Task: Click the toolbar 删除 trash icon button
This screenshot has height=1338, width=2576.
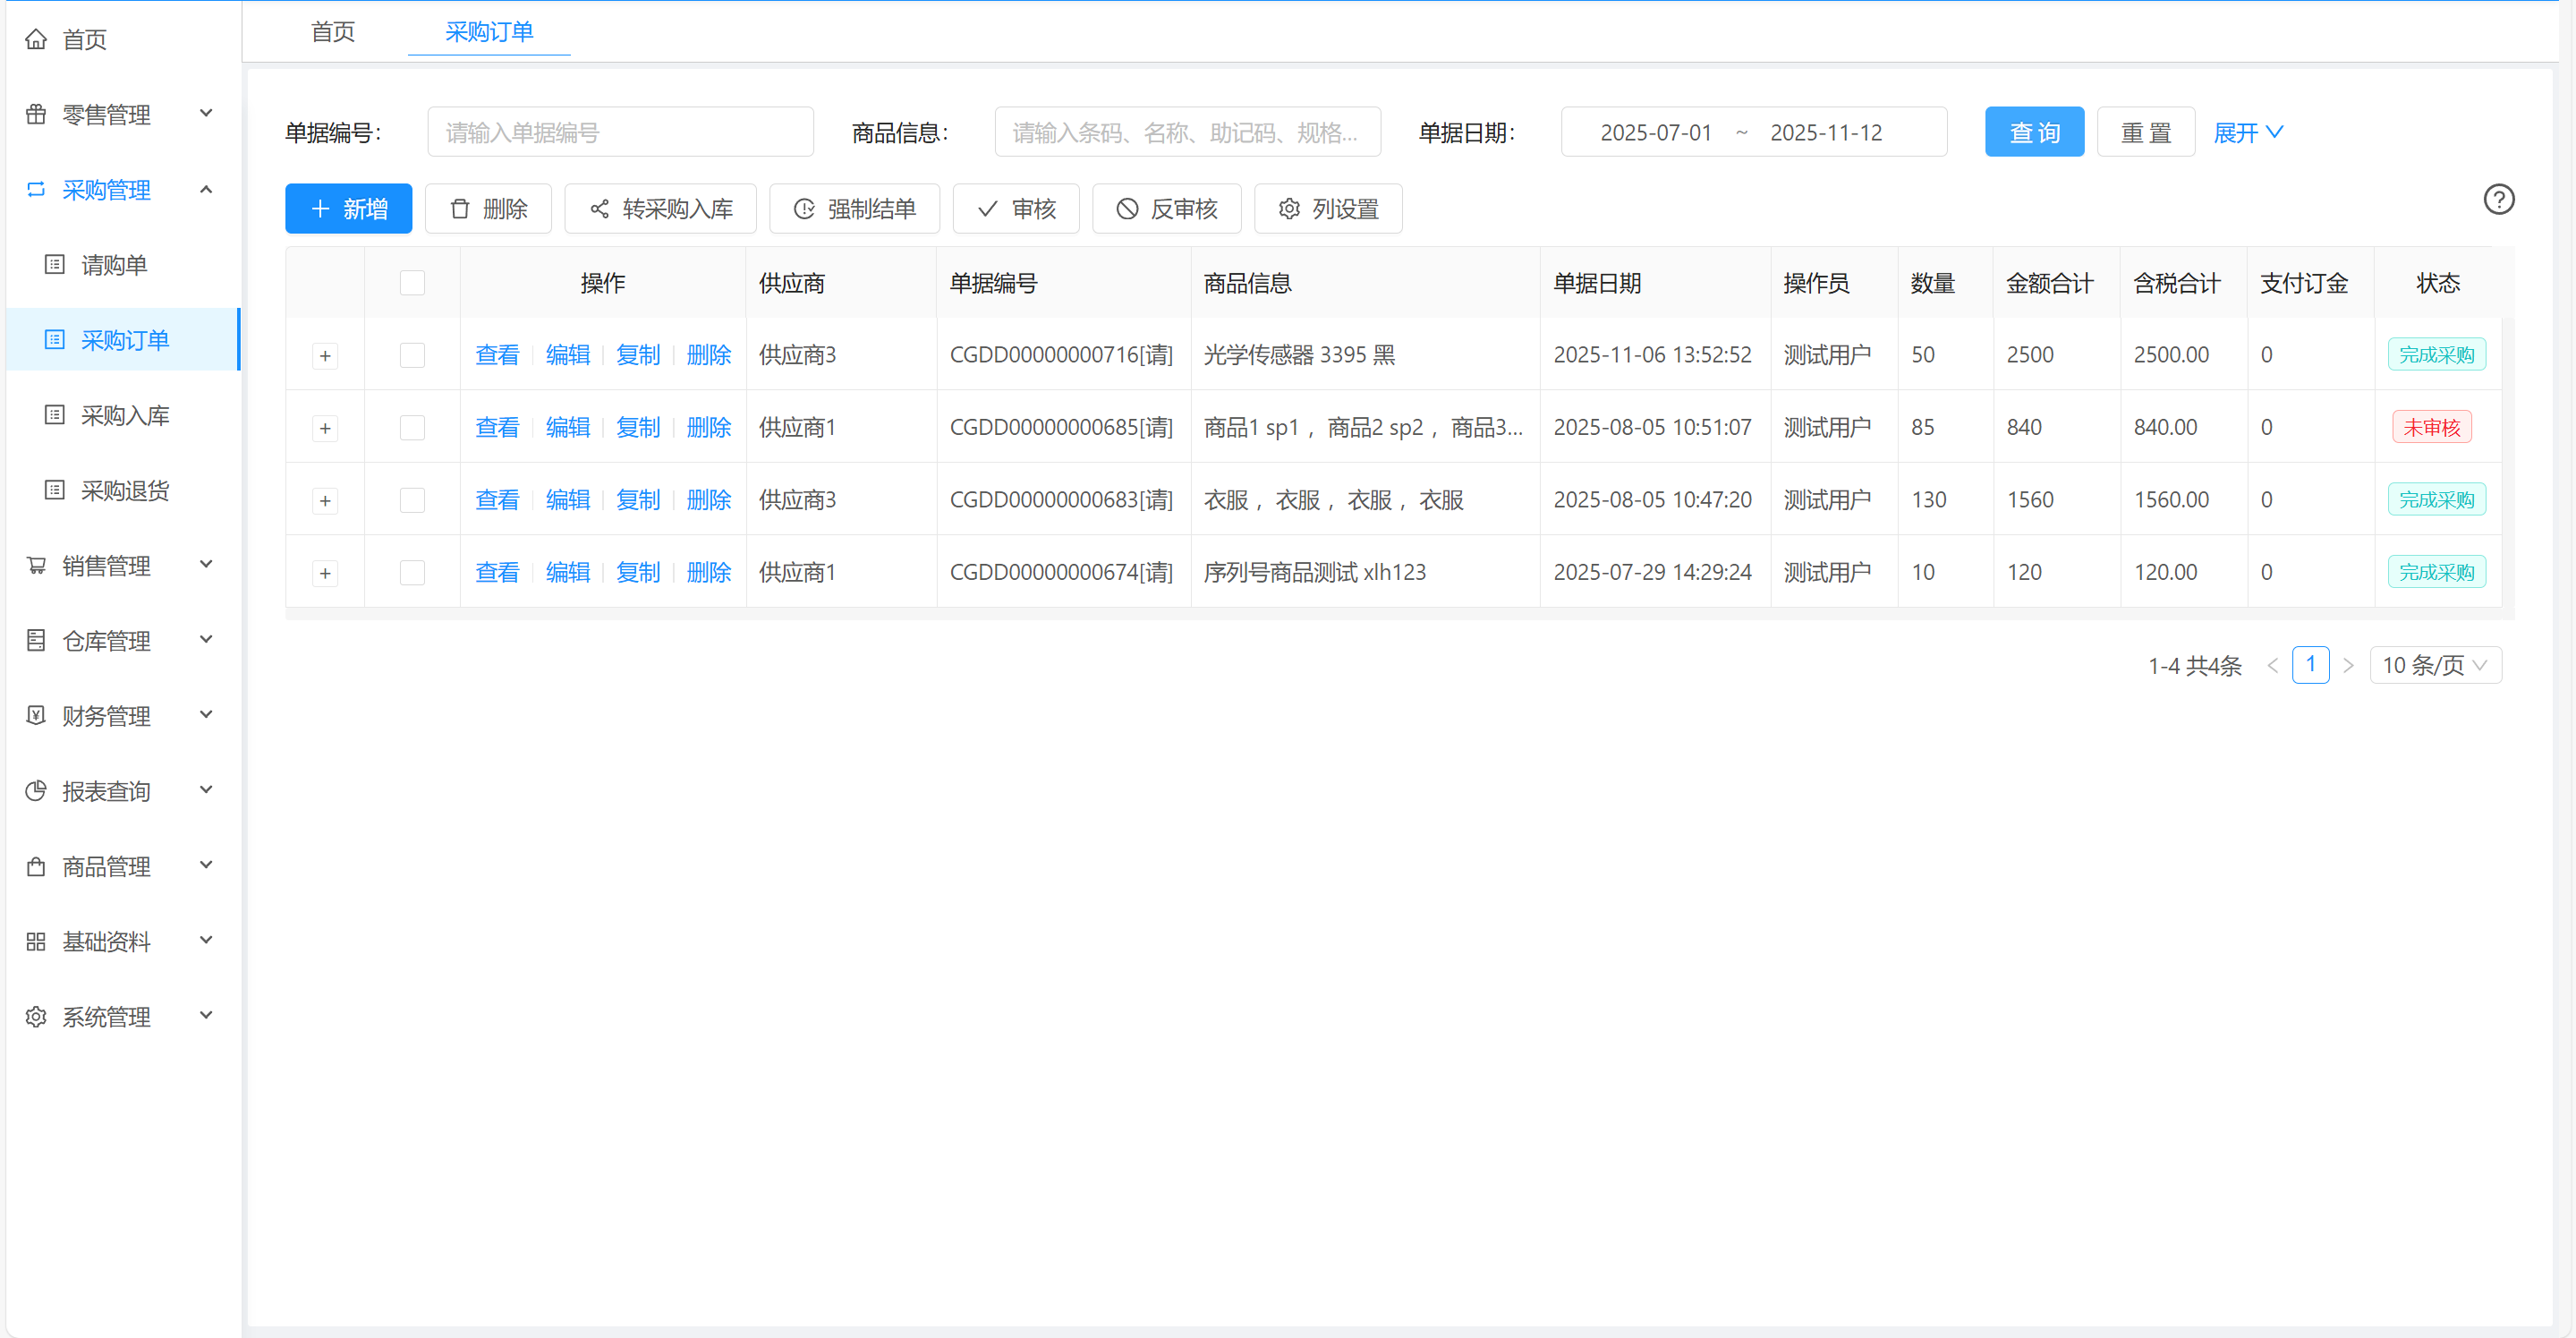Action: [x=488, y=209]
